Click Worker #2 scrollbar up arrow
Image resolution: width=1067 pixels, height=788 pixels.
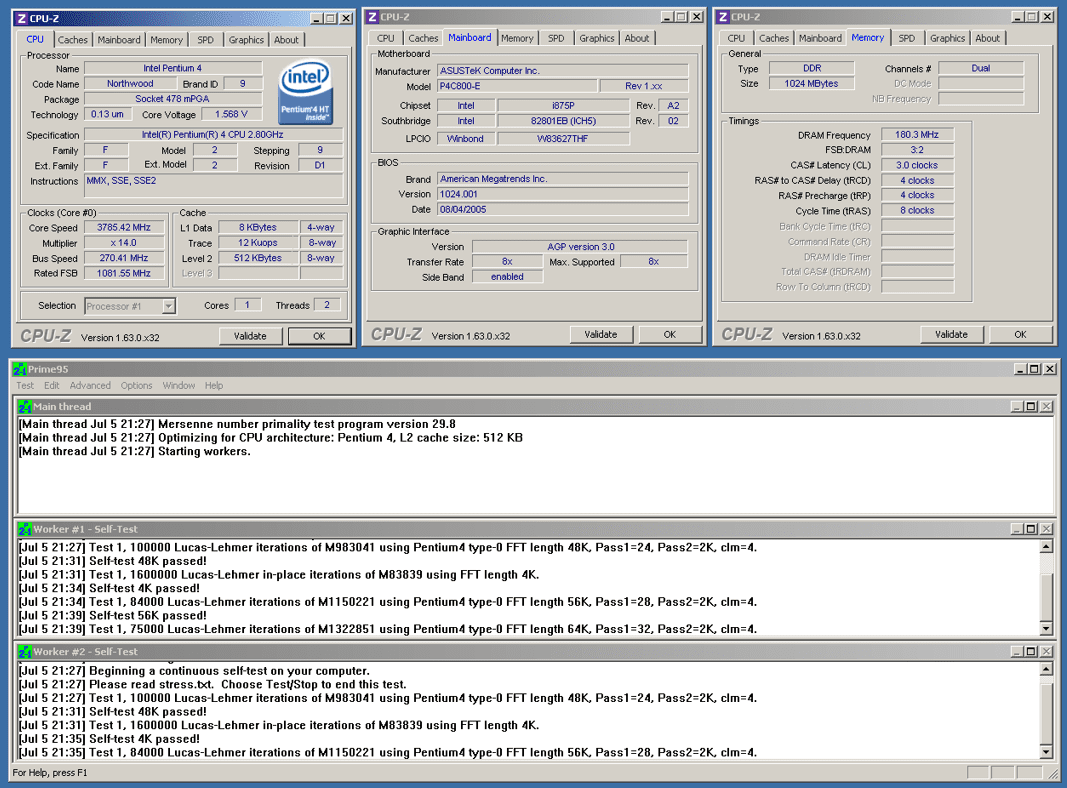tap(1046, 670)
